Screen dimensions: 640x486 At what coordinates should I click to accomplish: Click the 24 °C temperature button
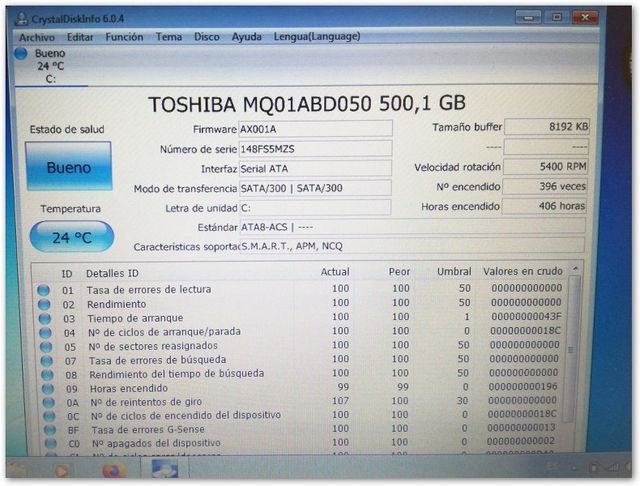click(x=72, y=237)
